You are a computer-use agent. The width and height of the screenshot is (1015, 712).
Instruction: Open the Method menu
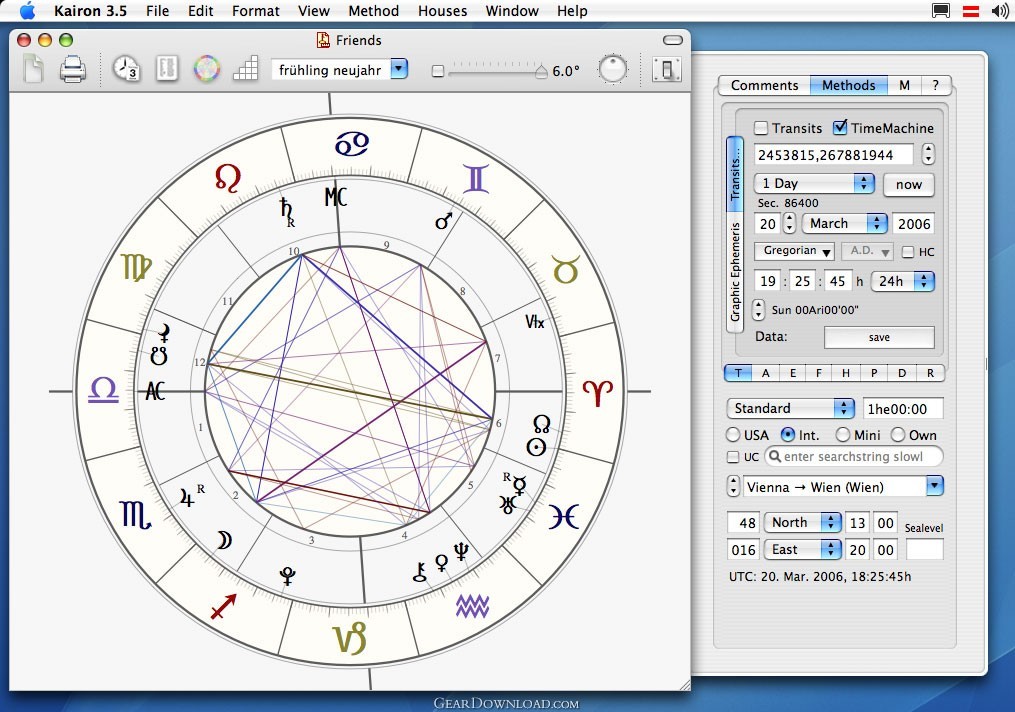click(x=374, y=10)
